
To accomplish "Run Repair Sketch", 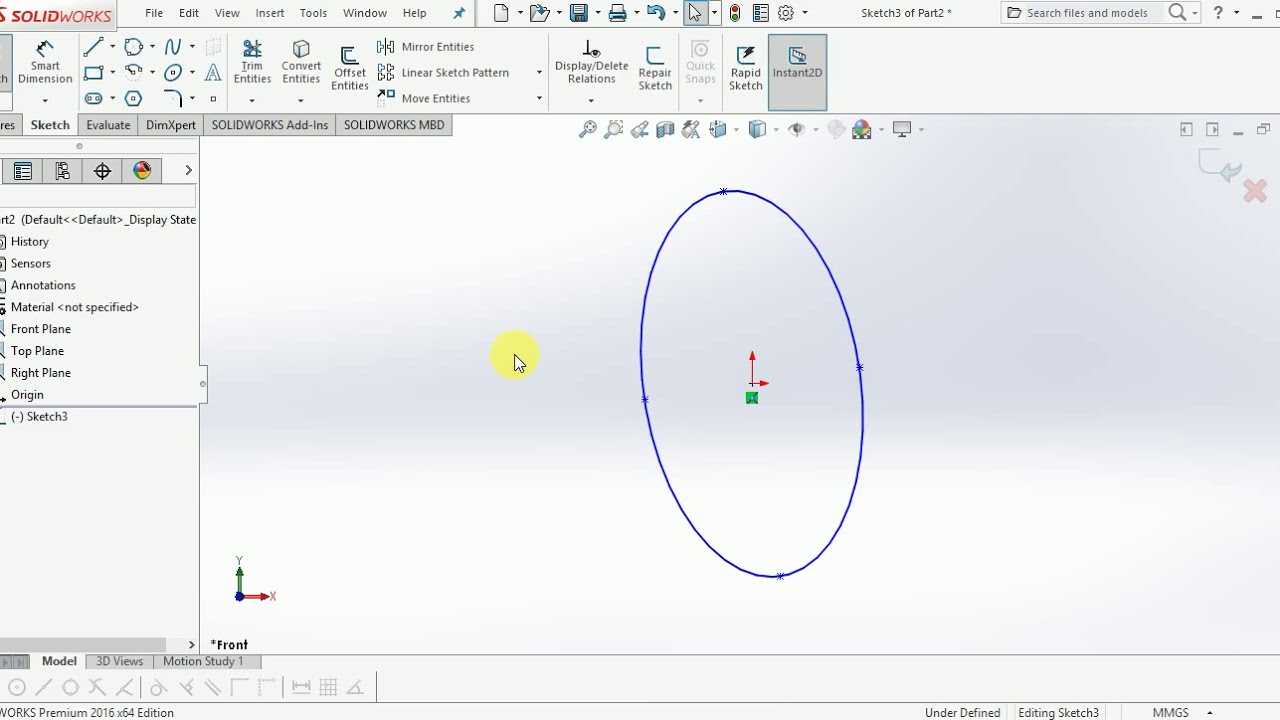I will click(655, 69).
